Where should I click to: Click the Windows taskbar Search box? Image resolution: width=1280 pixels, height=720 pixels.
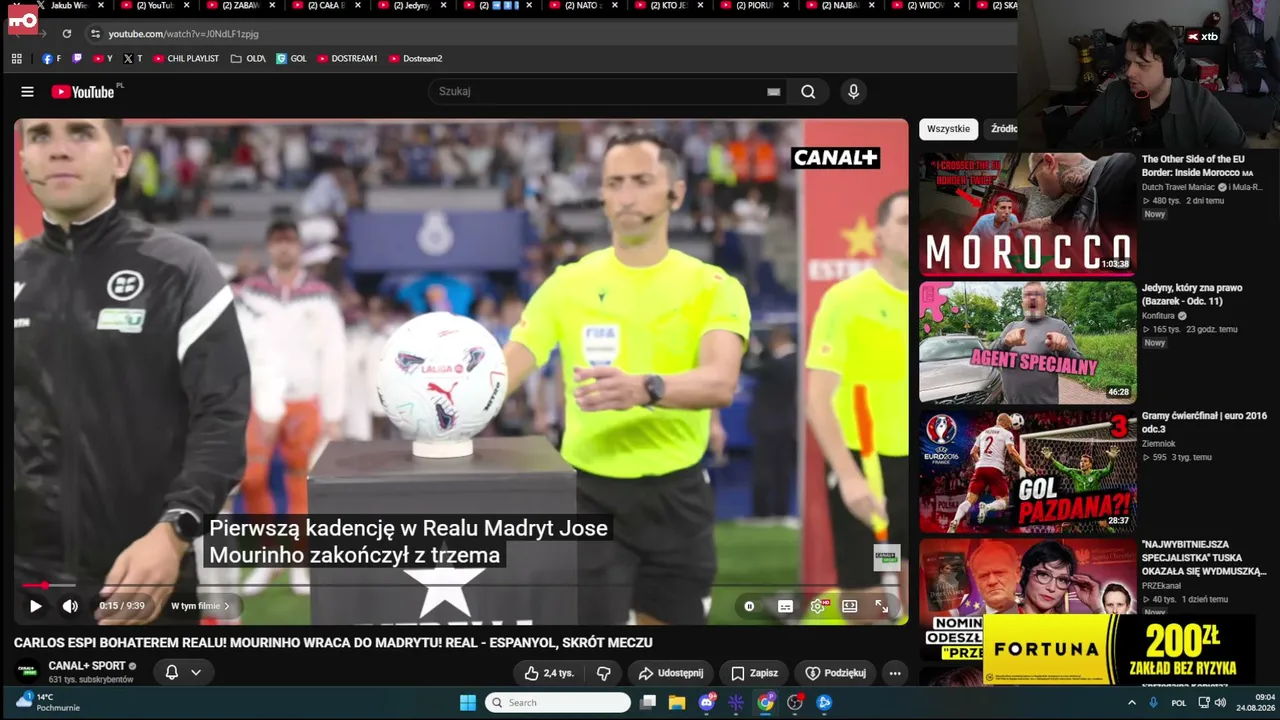[x=558, y=703]
